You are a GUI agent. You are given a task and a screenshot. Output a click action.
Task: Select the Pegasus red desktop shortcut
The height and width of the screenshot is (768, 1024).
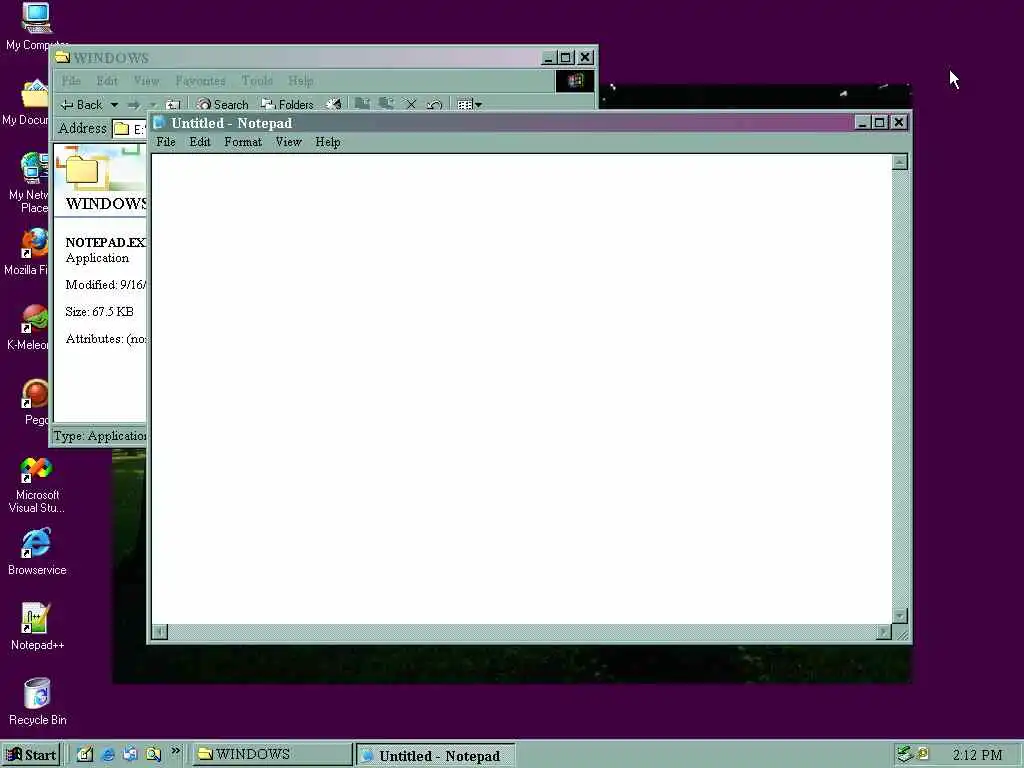tap(35, 402)
